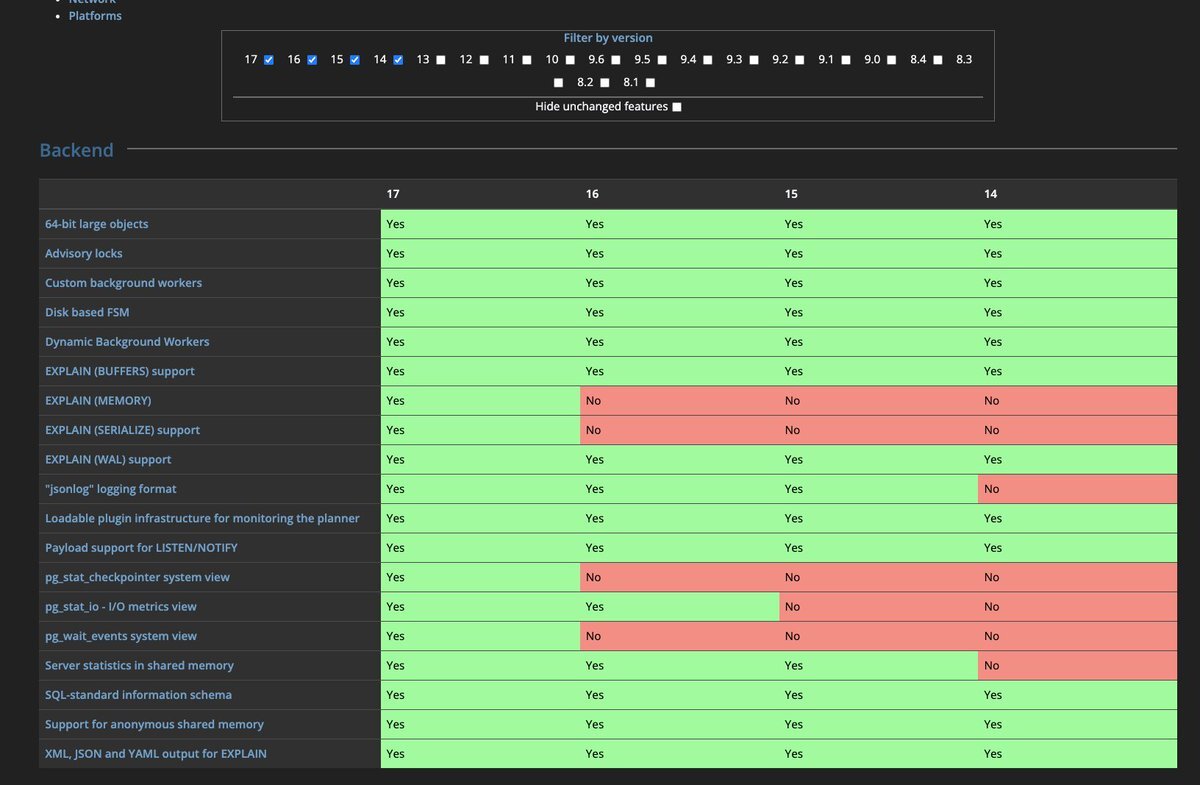Tick the 8.4 version checkbox
This screenshot has height=785, width=1200.
938,60
